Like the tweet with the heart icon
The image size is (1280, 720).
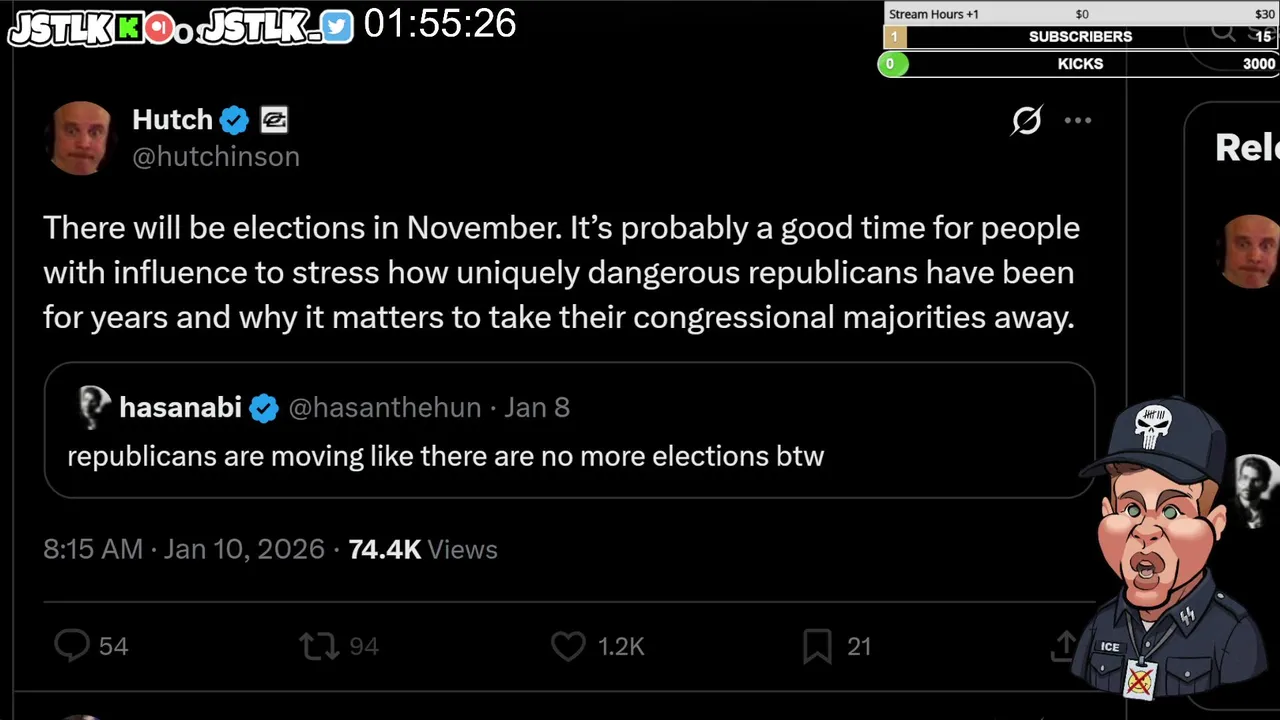[568, 646]
